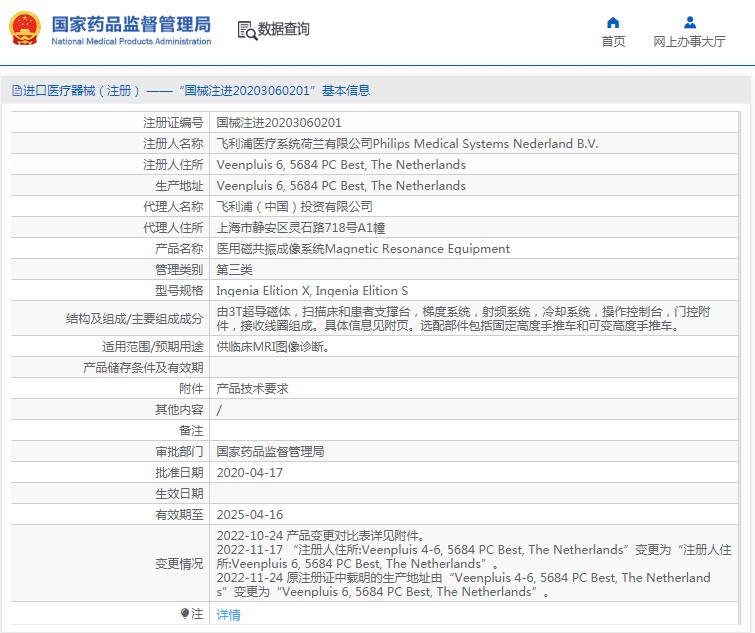
Task: Click National Medical Products Administration subtitle
Action: tap(131, 42)
